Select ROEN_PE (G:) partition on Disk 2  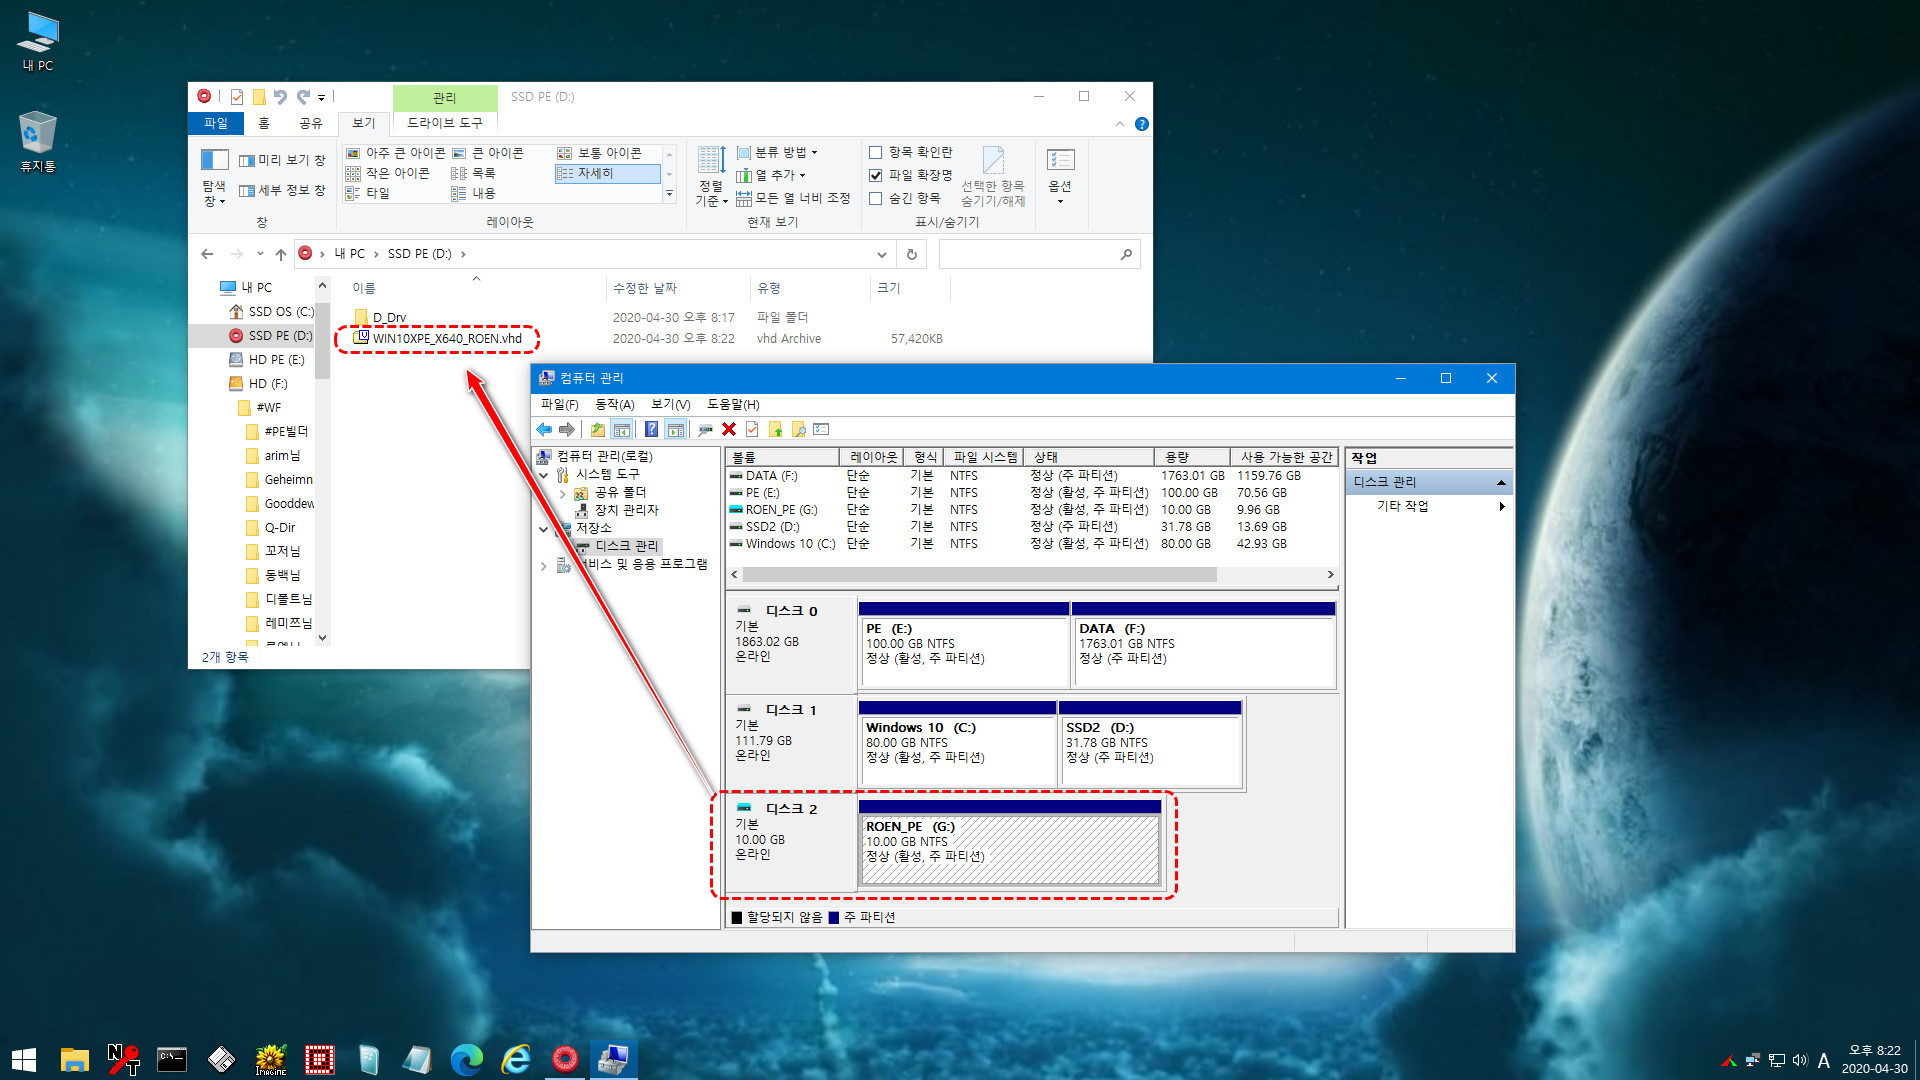[x=1010, y=842]
